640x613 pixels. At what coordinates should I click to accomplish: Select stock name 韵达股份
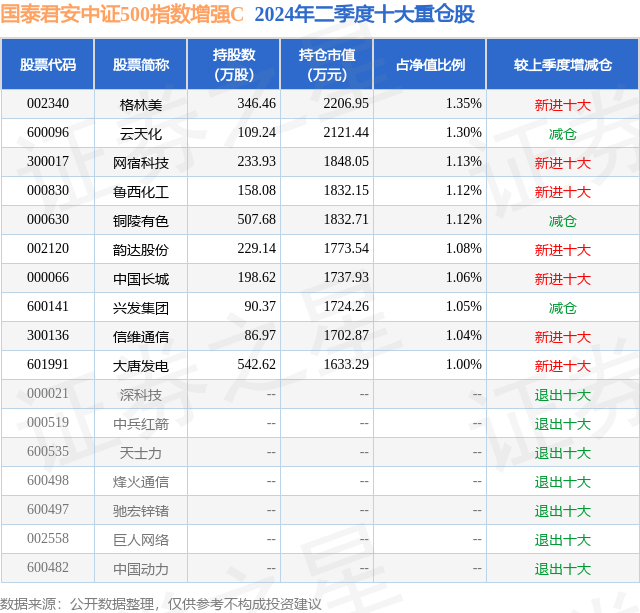[141, 250]
